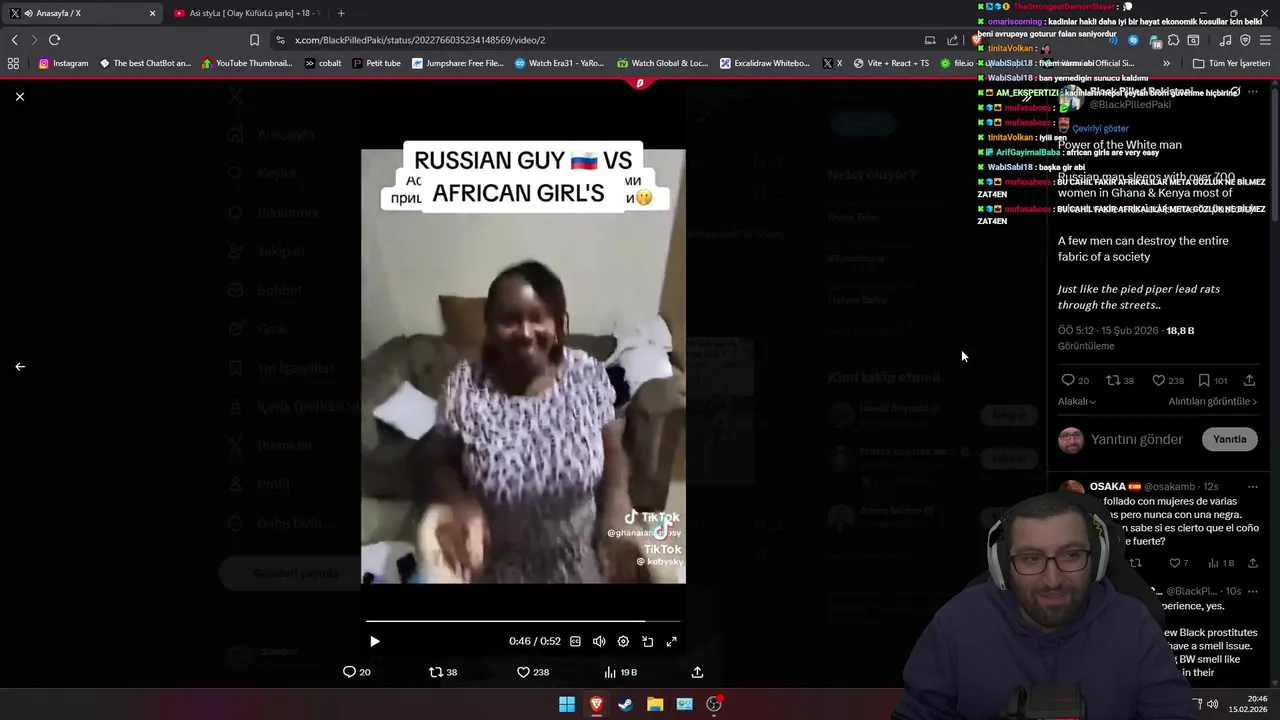The width and height of the screenshot is (1280, 720).
Task: Open a new browser tab
Action: pos(341,13)
